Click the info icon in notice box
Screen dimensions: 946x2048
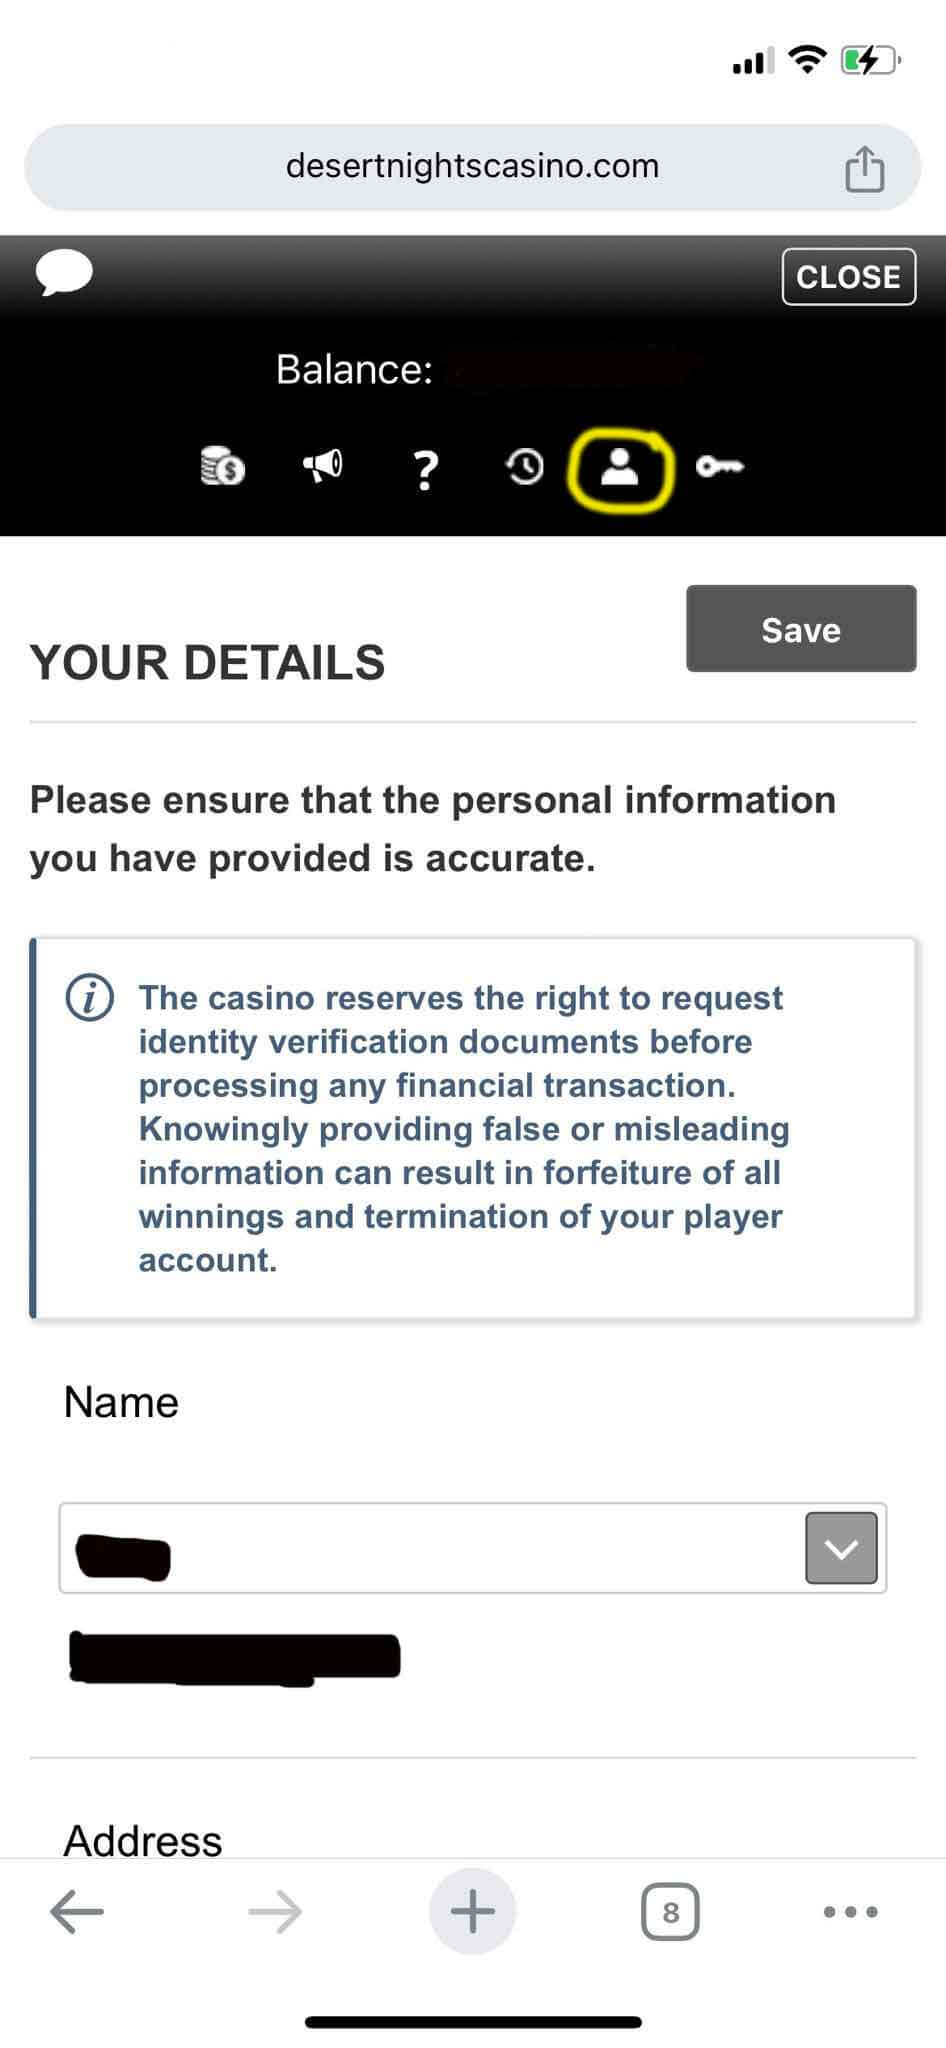(x=90, y=998)
